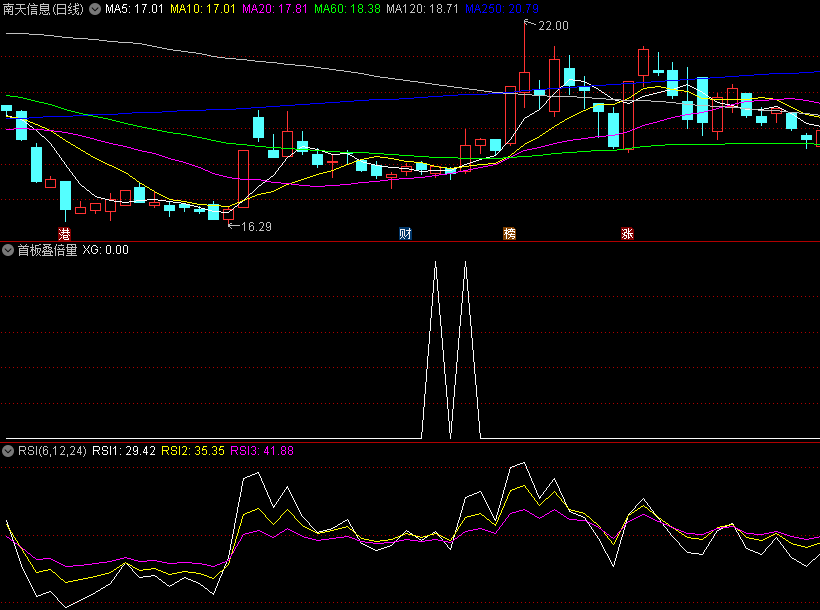Select the 南天信息(日线) chart title
Screen dimensions: 820x610
(43, 9)
